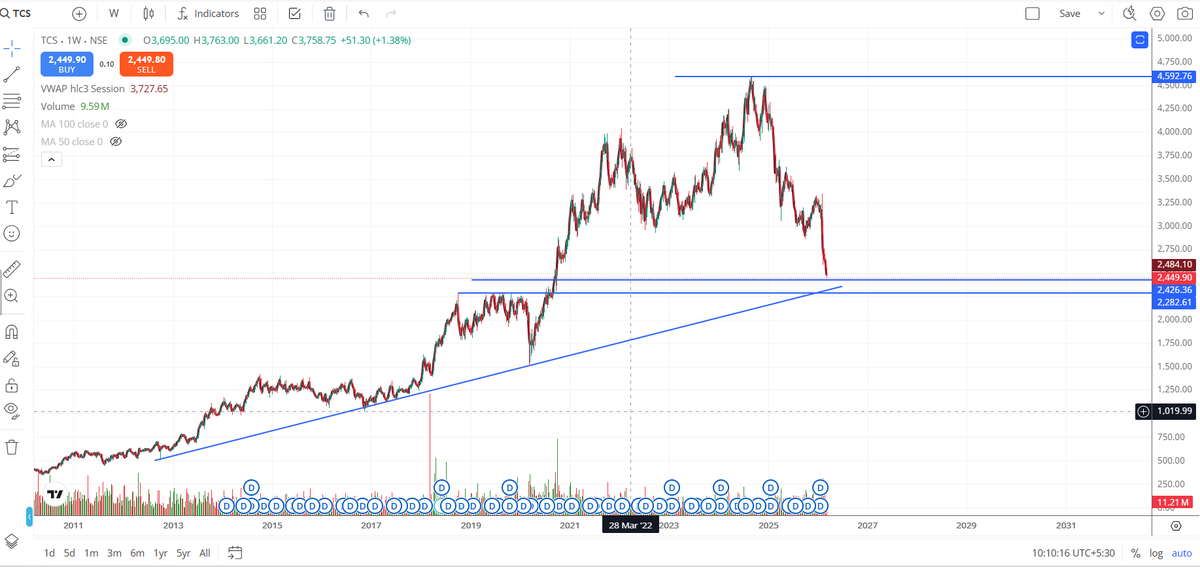Screen dimensions: 1200x567
Task: Open the Indicators dialog
Action: 208,13
